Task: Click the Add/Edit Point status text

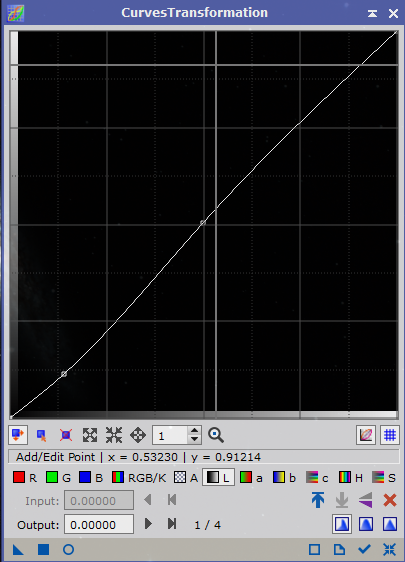Action: [56, 457]
